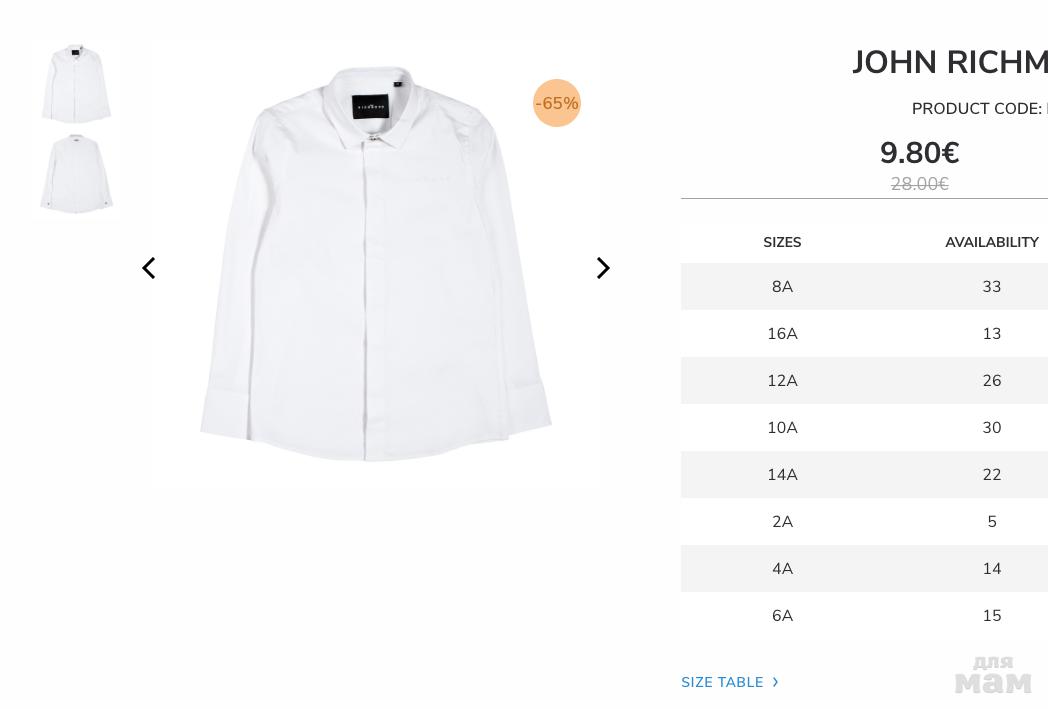This screenshot has width=1048, height=709.
Task: Select the 10A size row
Action: pyautogui.click(x=782, y=428)
